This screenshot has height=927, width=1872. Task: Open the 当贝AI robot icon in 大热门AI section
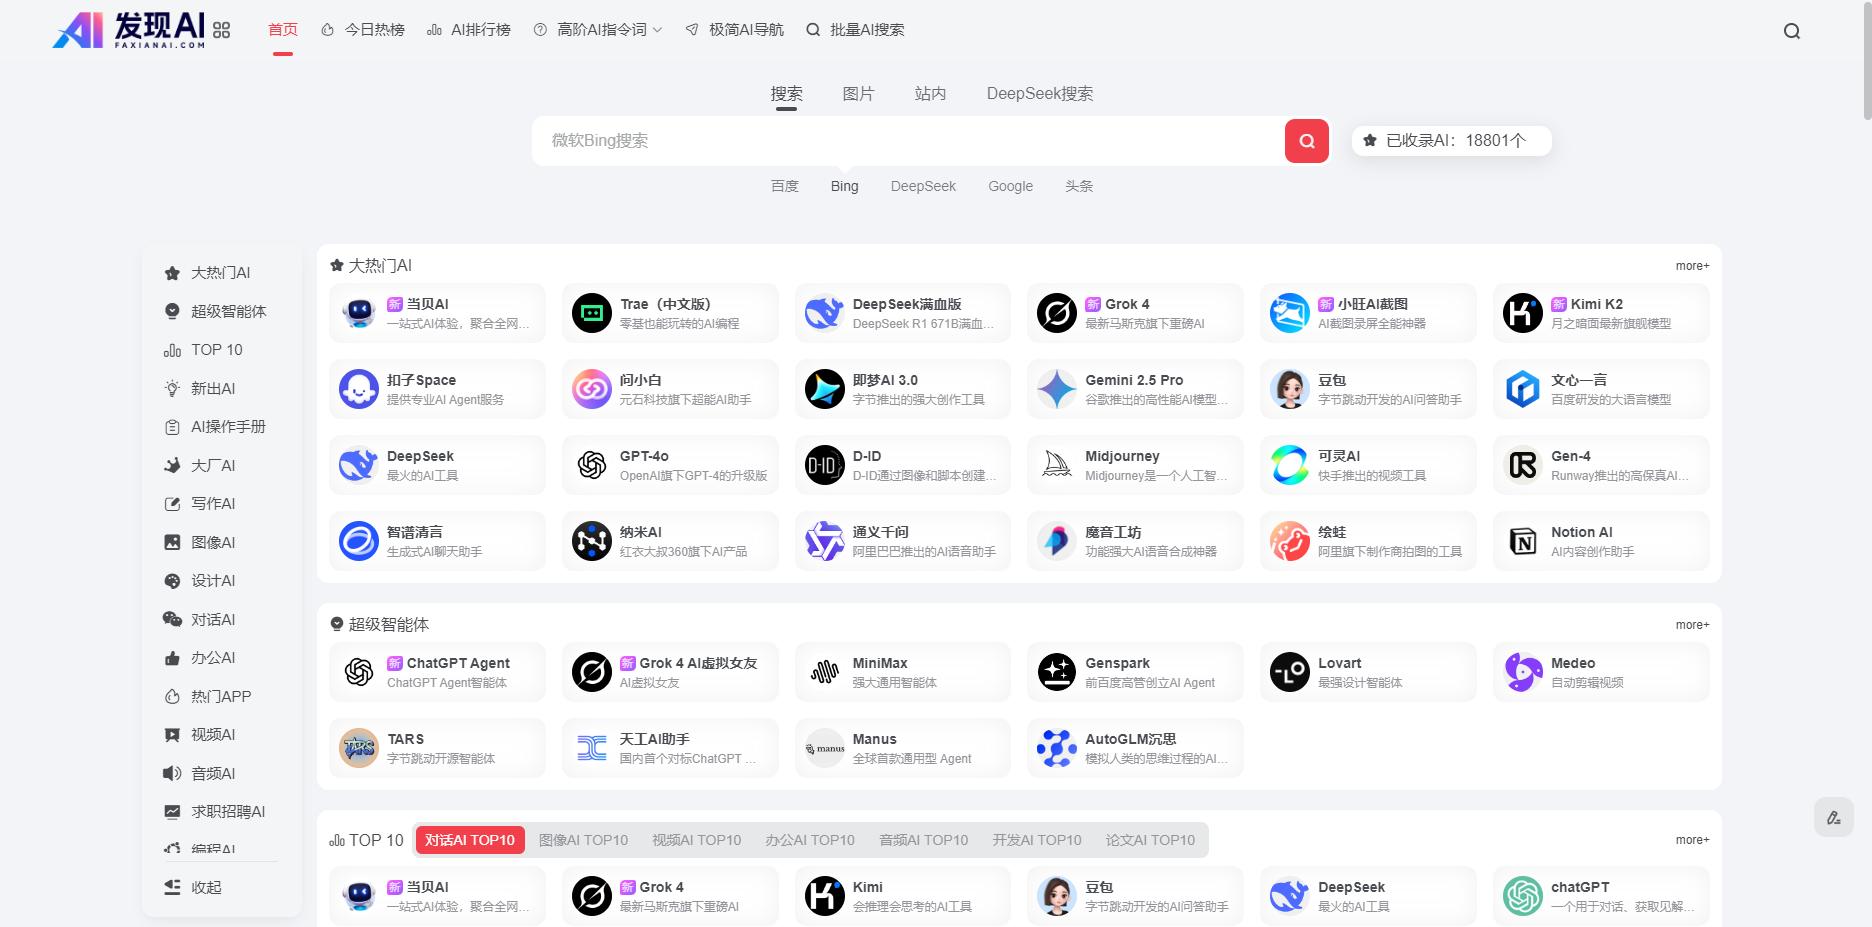click(359, 313)
